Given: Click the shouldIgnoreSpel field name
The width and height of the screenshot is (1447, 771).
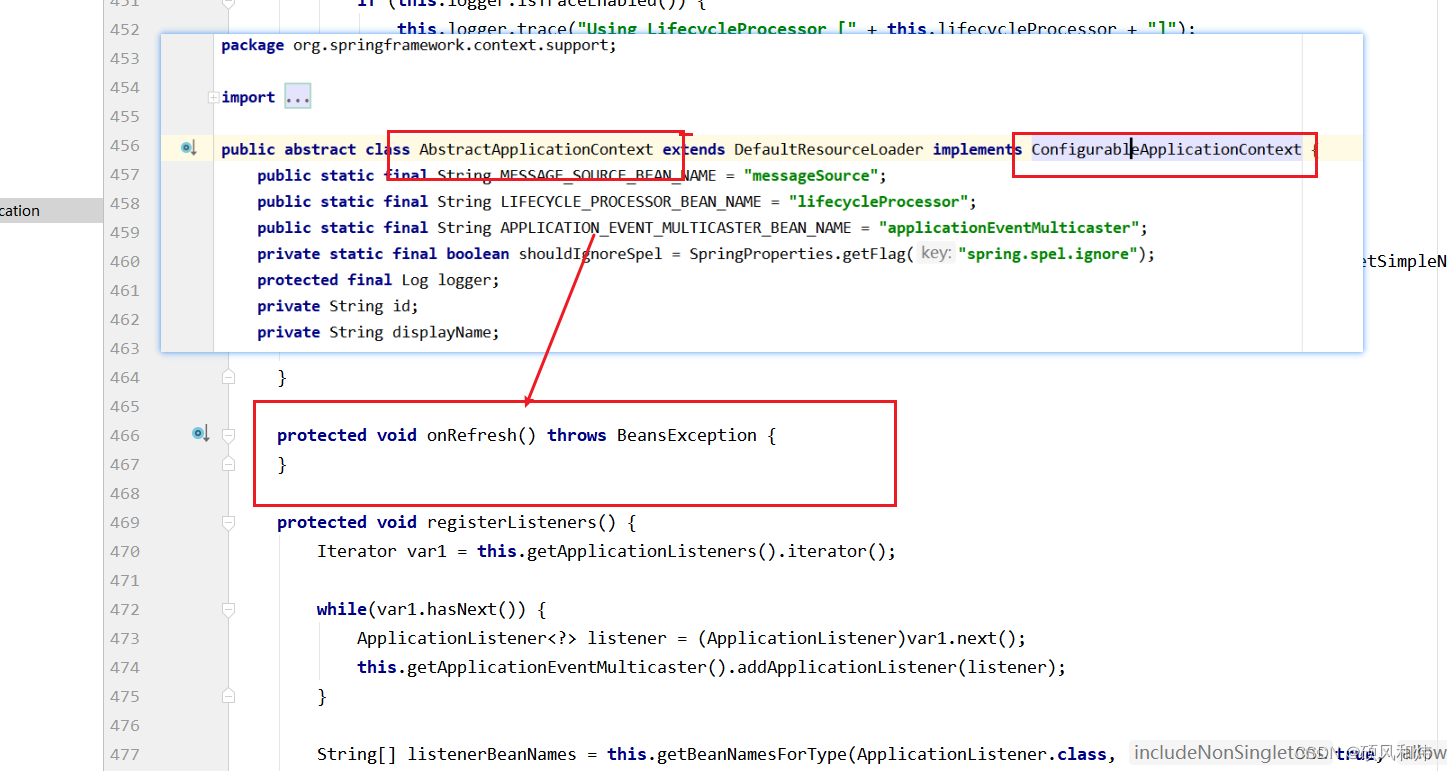Looking at the screenshot, I should (x=590, y=254).
